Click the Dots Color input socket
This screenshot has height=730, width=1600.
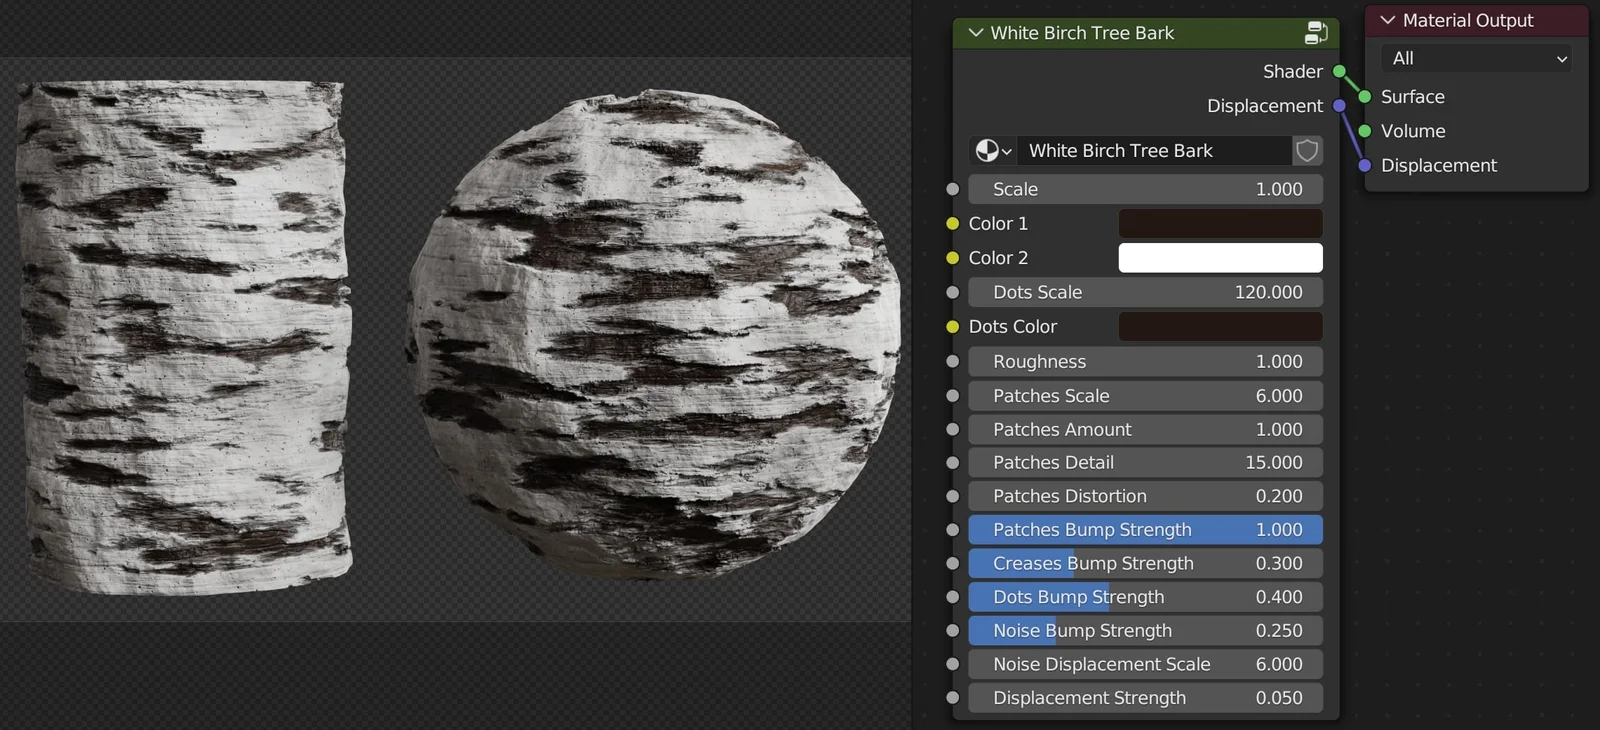[x=952, y=327]
